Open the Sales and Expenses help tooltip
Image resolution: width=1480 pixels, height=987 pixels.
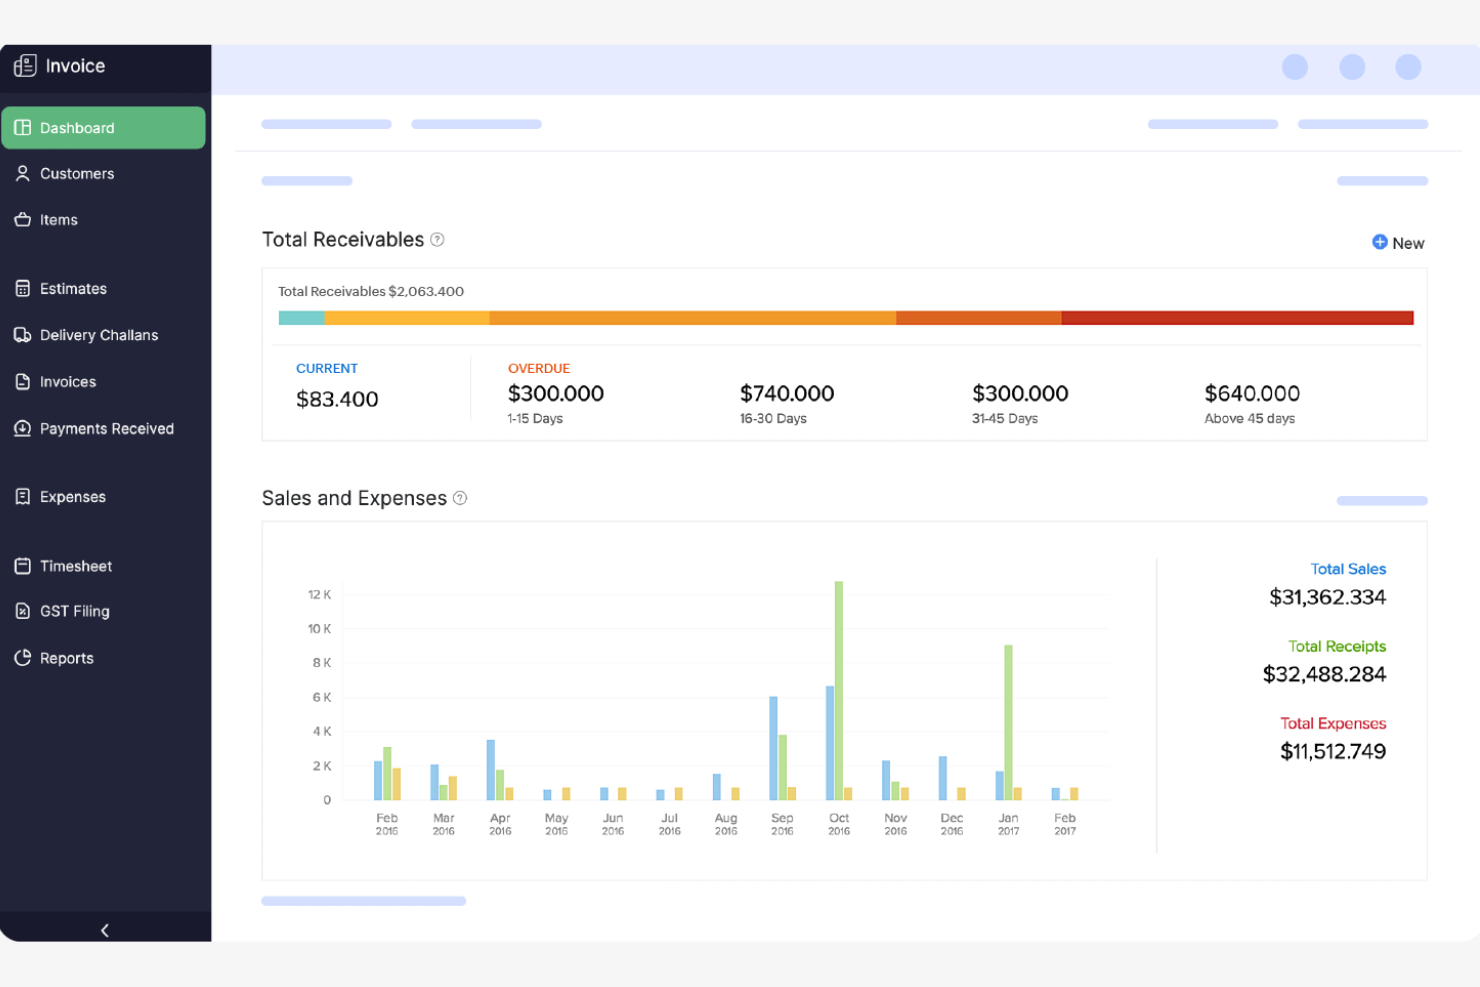[x=459, y=497]
